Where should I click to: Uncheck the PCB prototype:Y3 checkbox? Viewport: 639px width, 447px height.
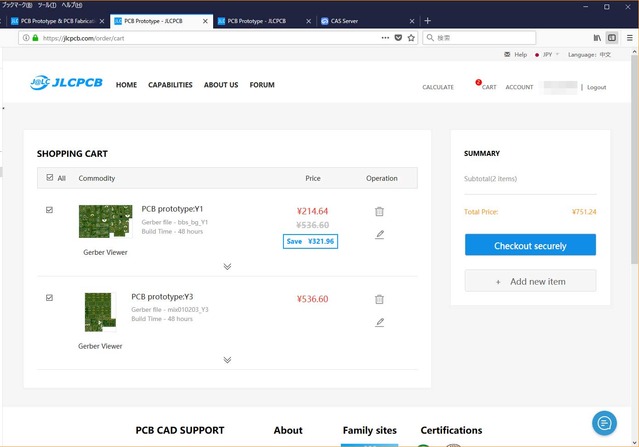coord(49,298)
